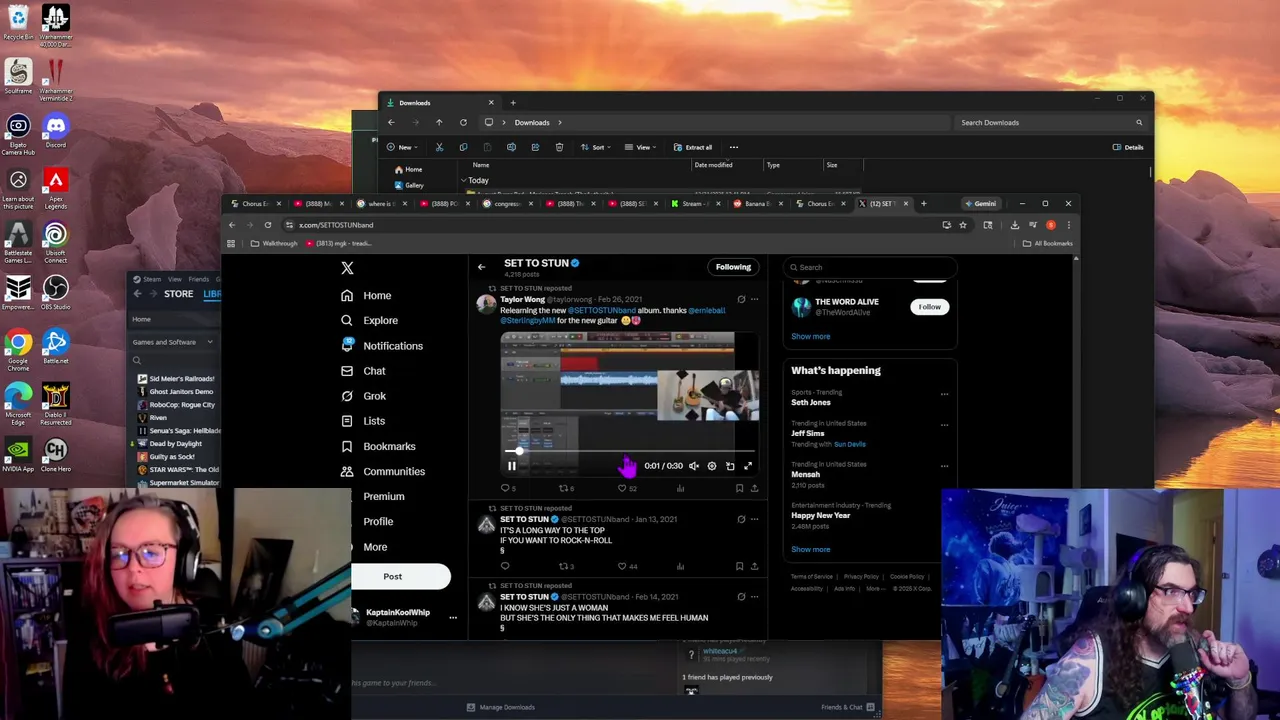Viewport: 1280px width, 720px height.
Task: Unmute the video's volume icon
Action: [x=693, y=466]
